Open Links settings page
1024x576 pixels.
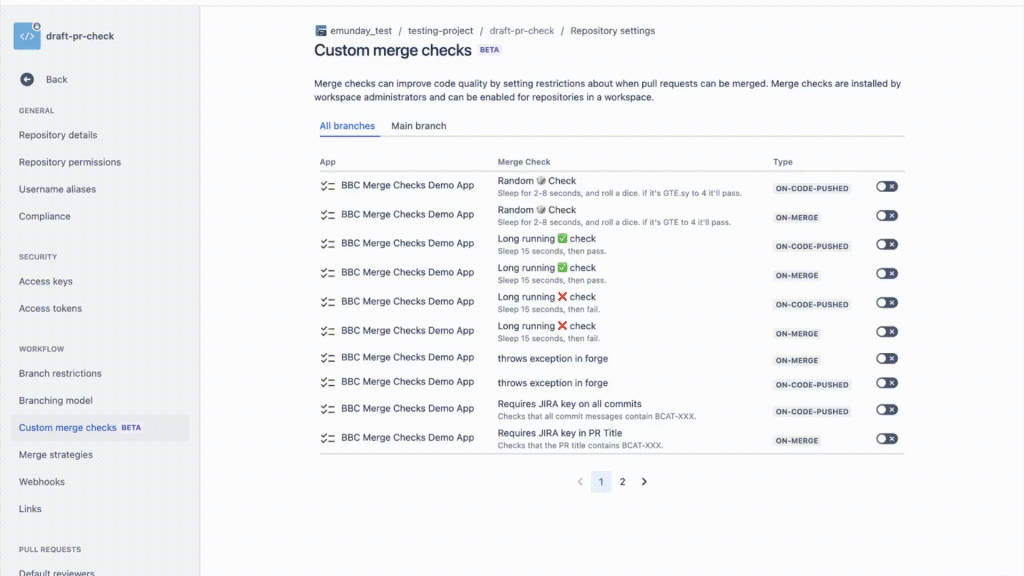pos(30,509)
